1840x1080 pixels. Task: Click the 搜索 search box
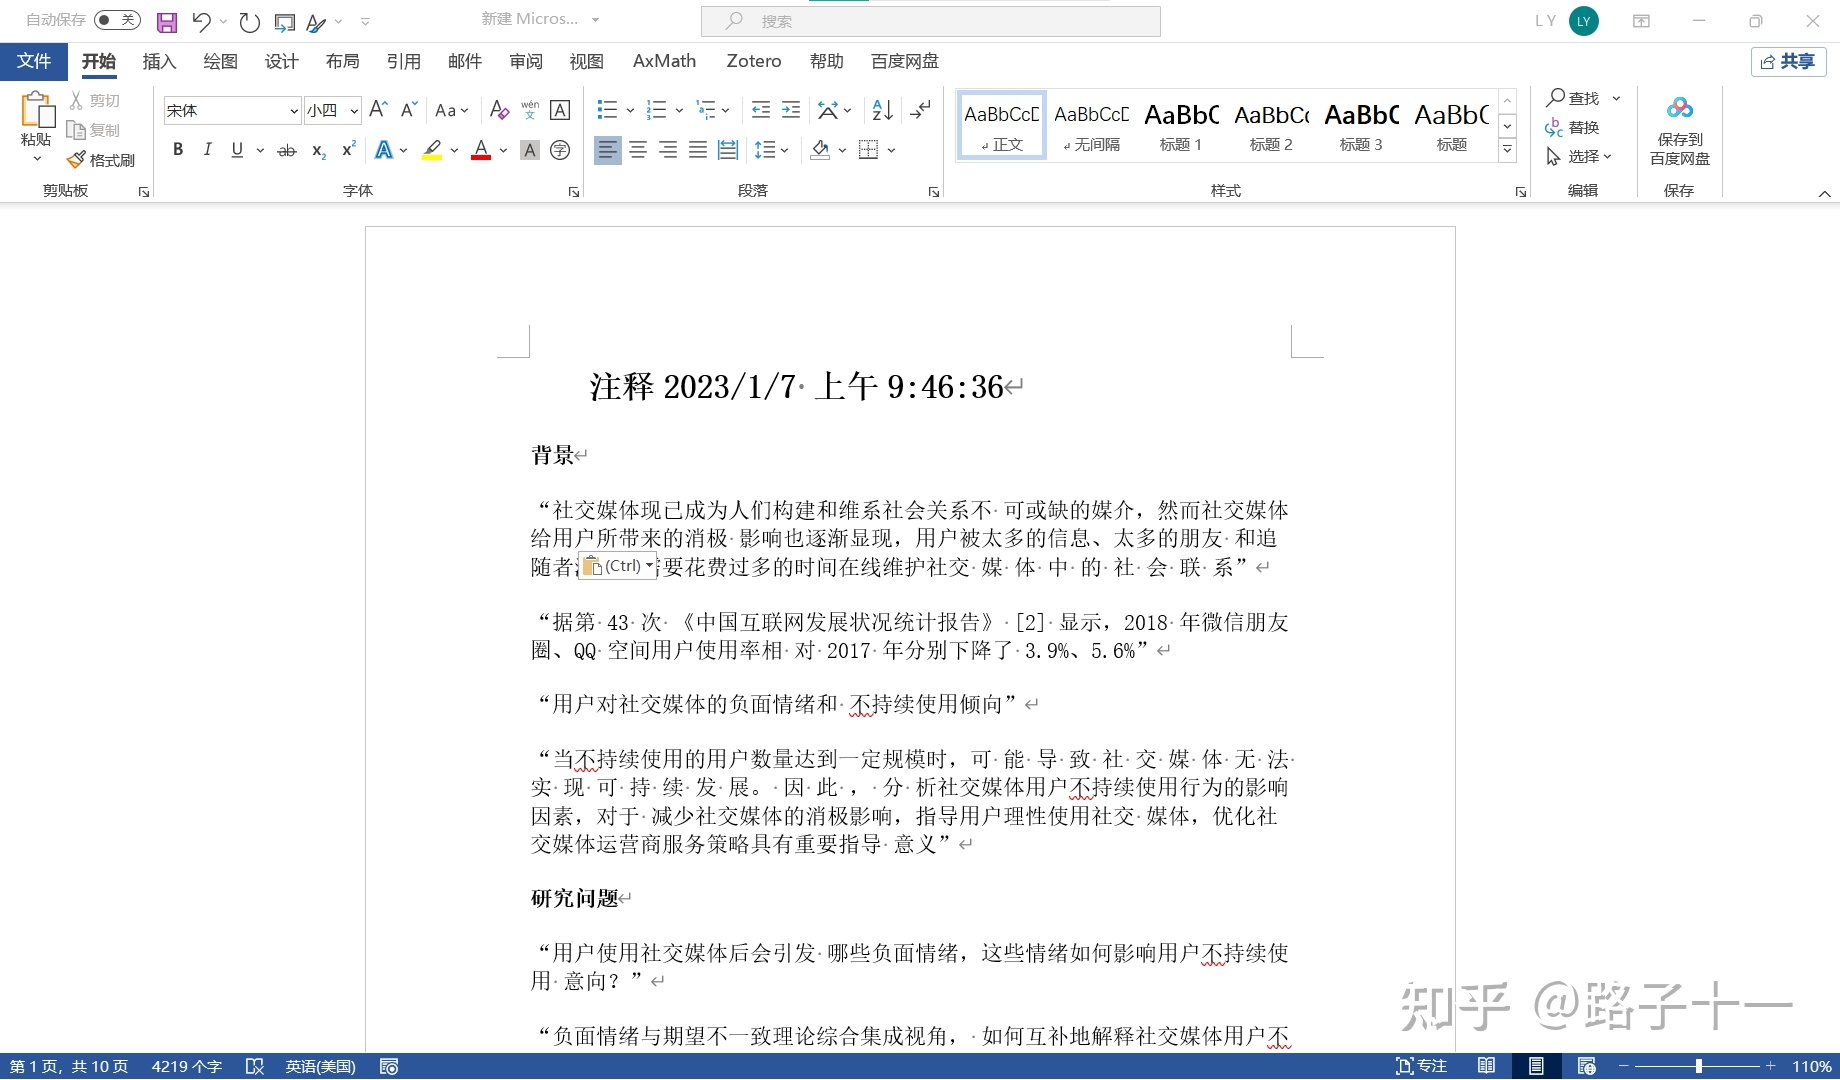[x=930, y=21]
